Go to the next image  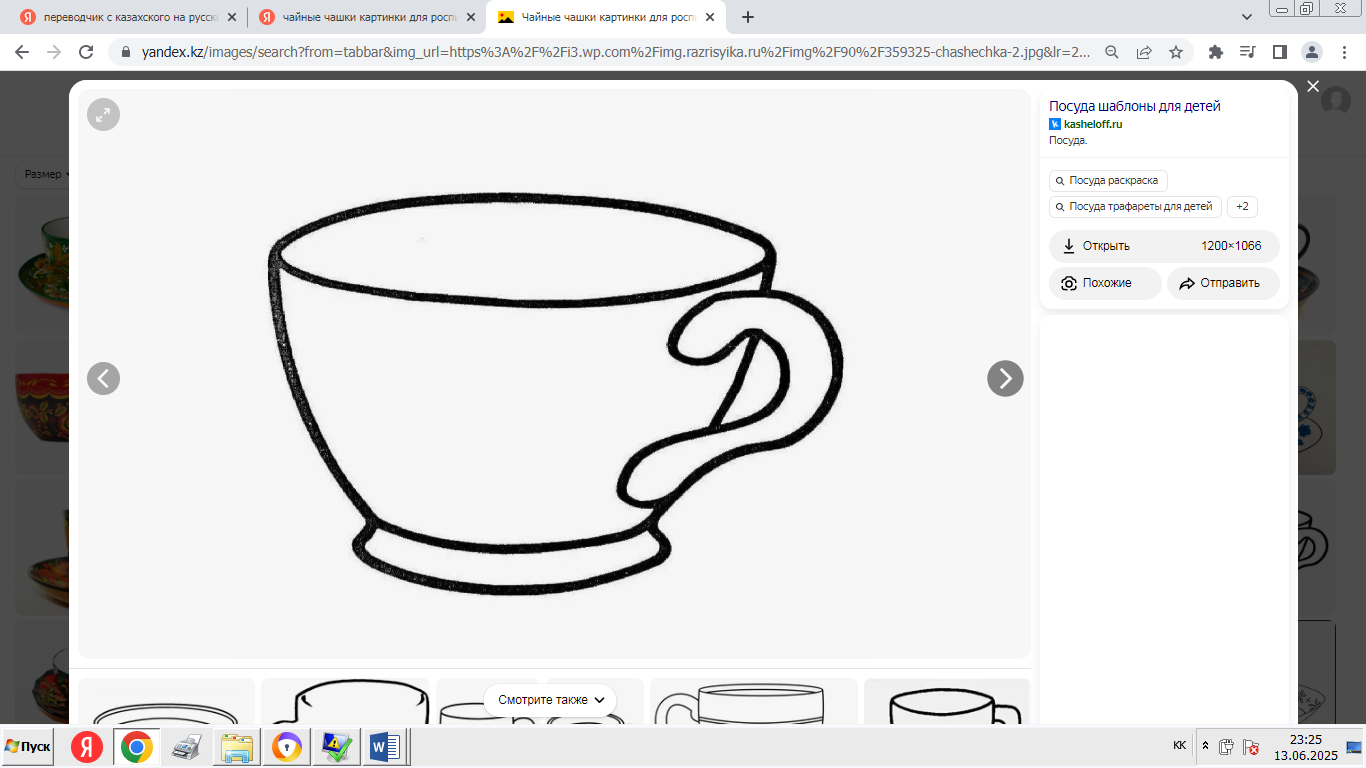1005,378
